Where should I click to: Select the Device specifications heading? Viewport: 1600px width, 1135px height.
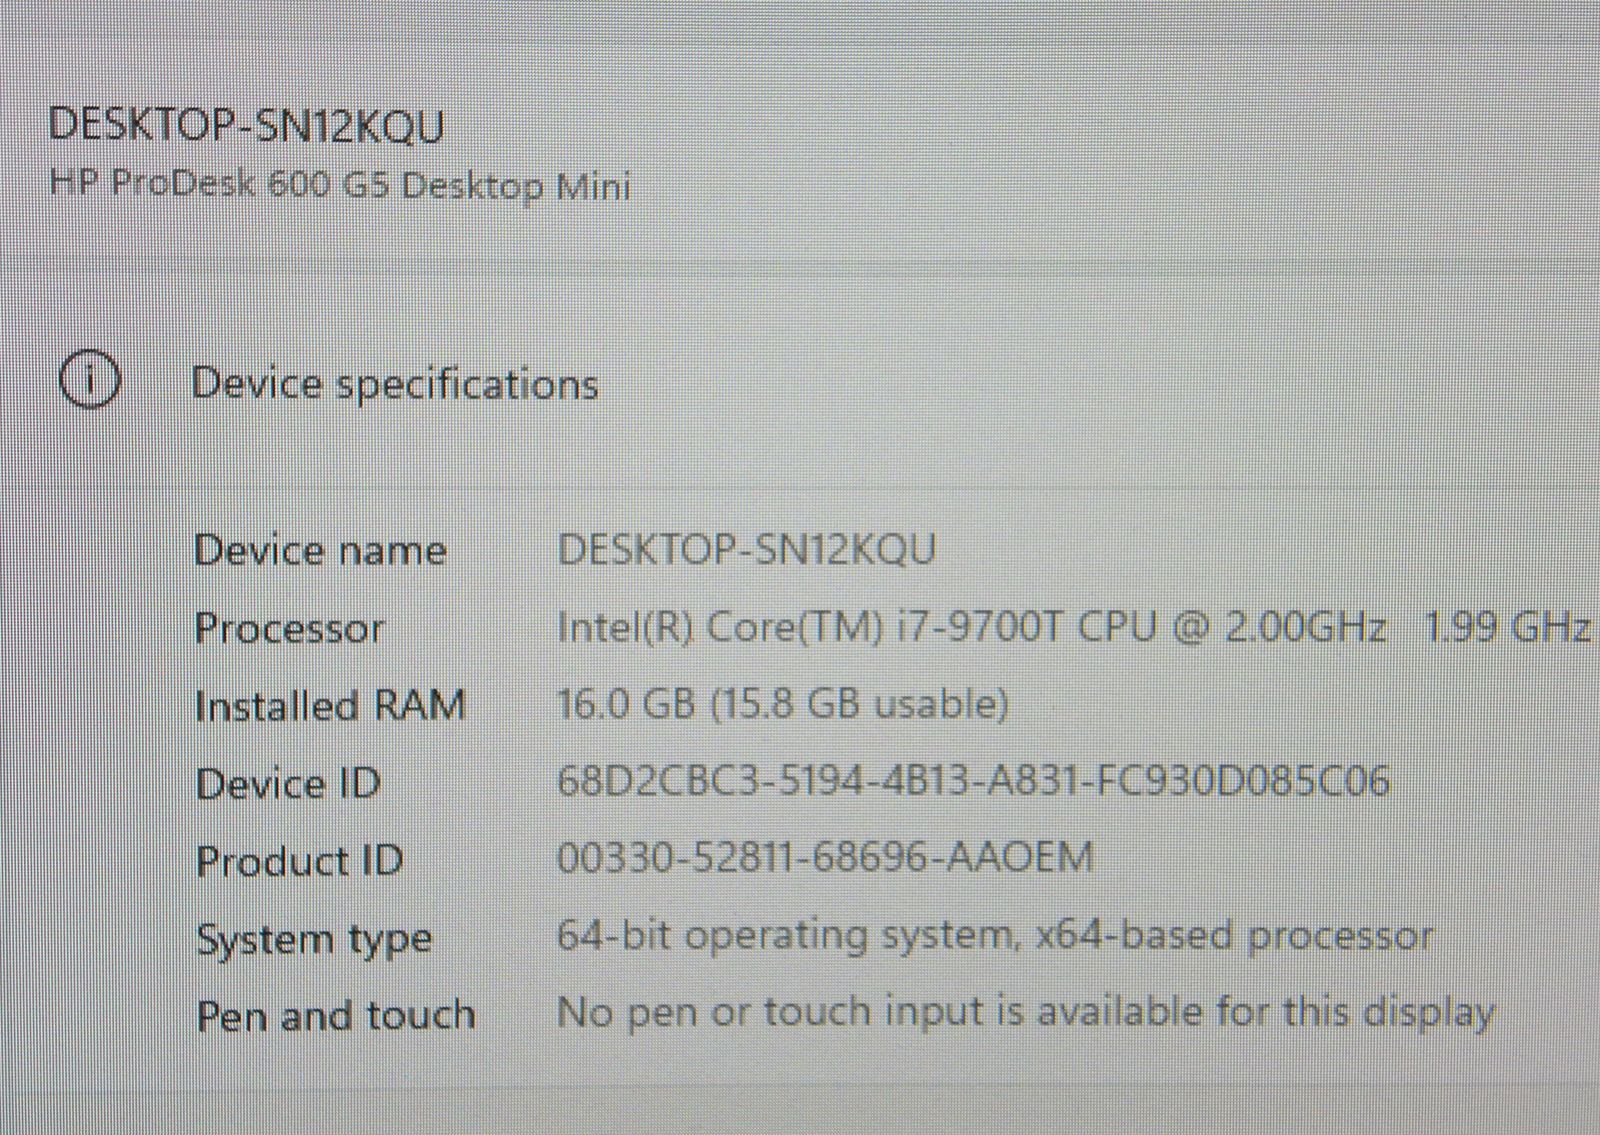(394, 385)
